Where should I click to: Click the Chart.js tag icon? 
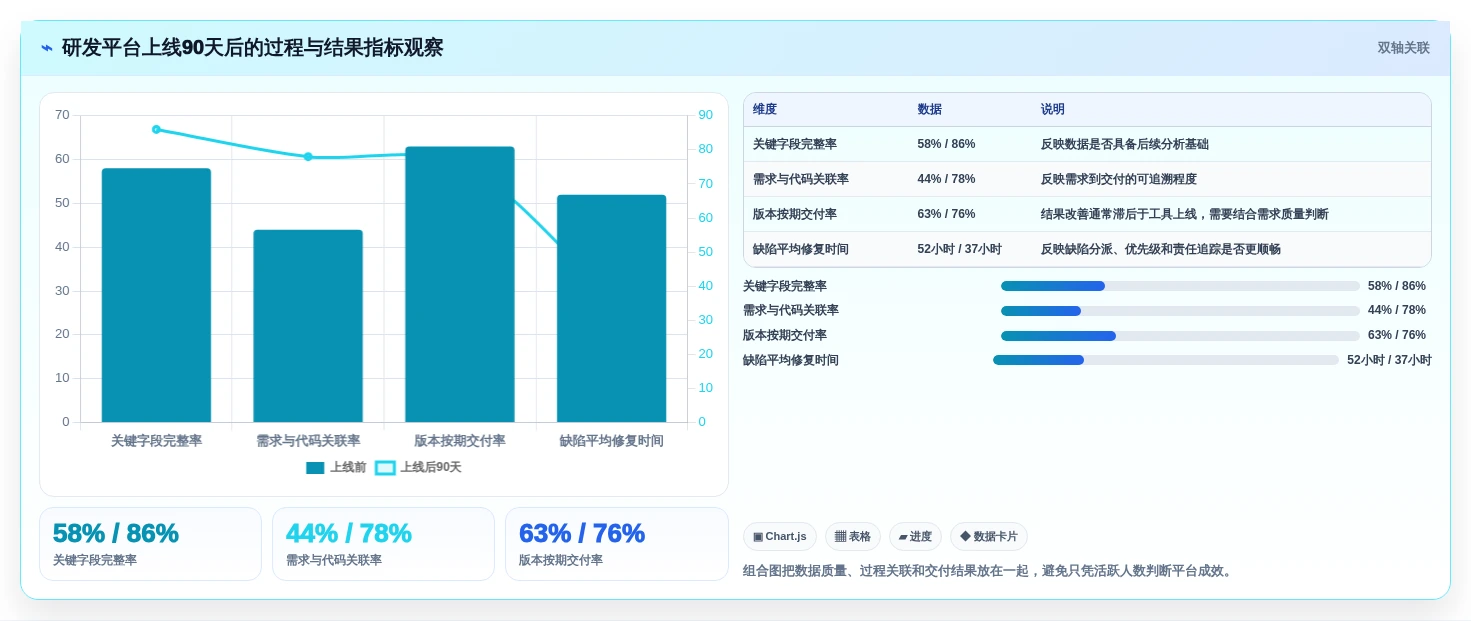(x=758, y=537)
